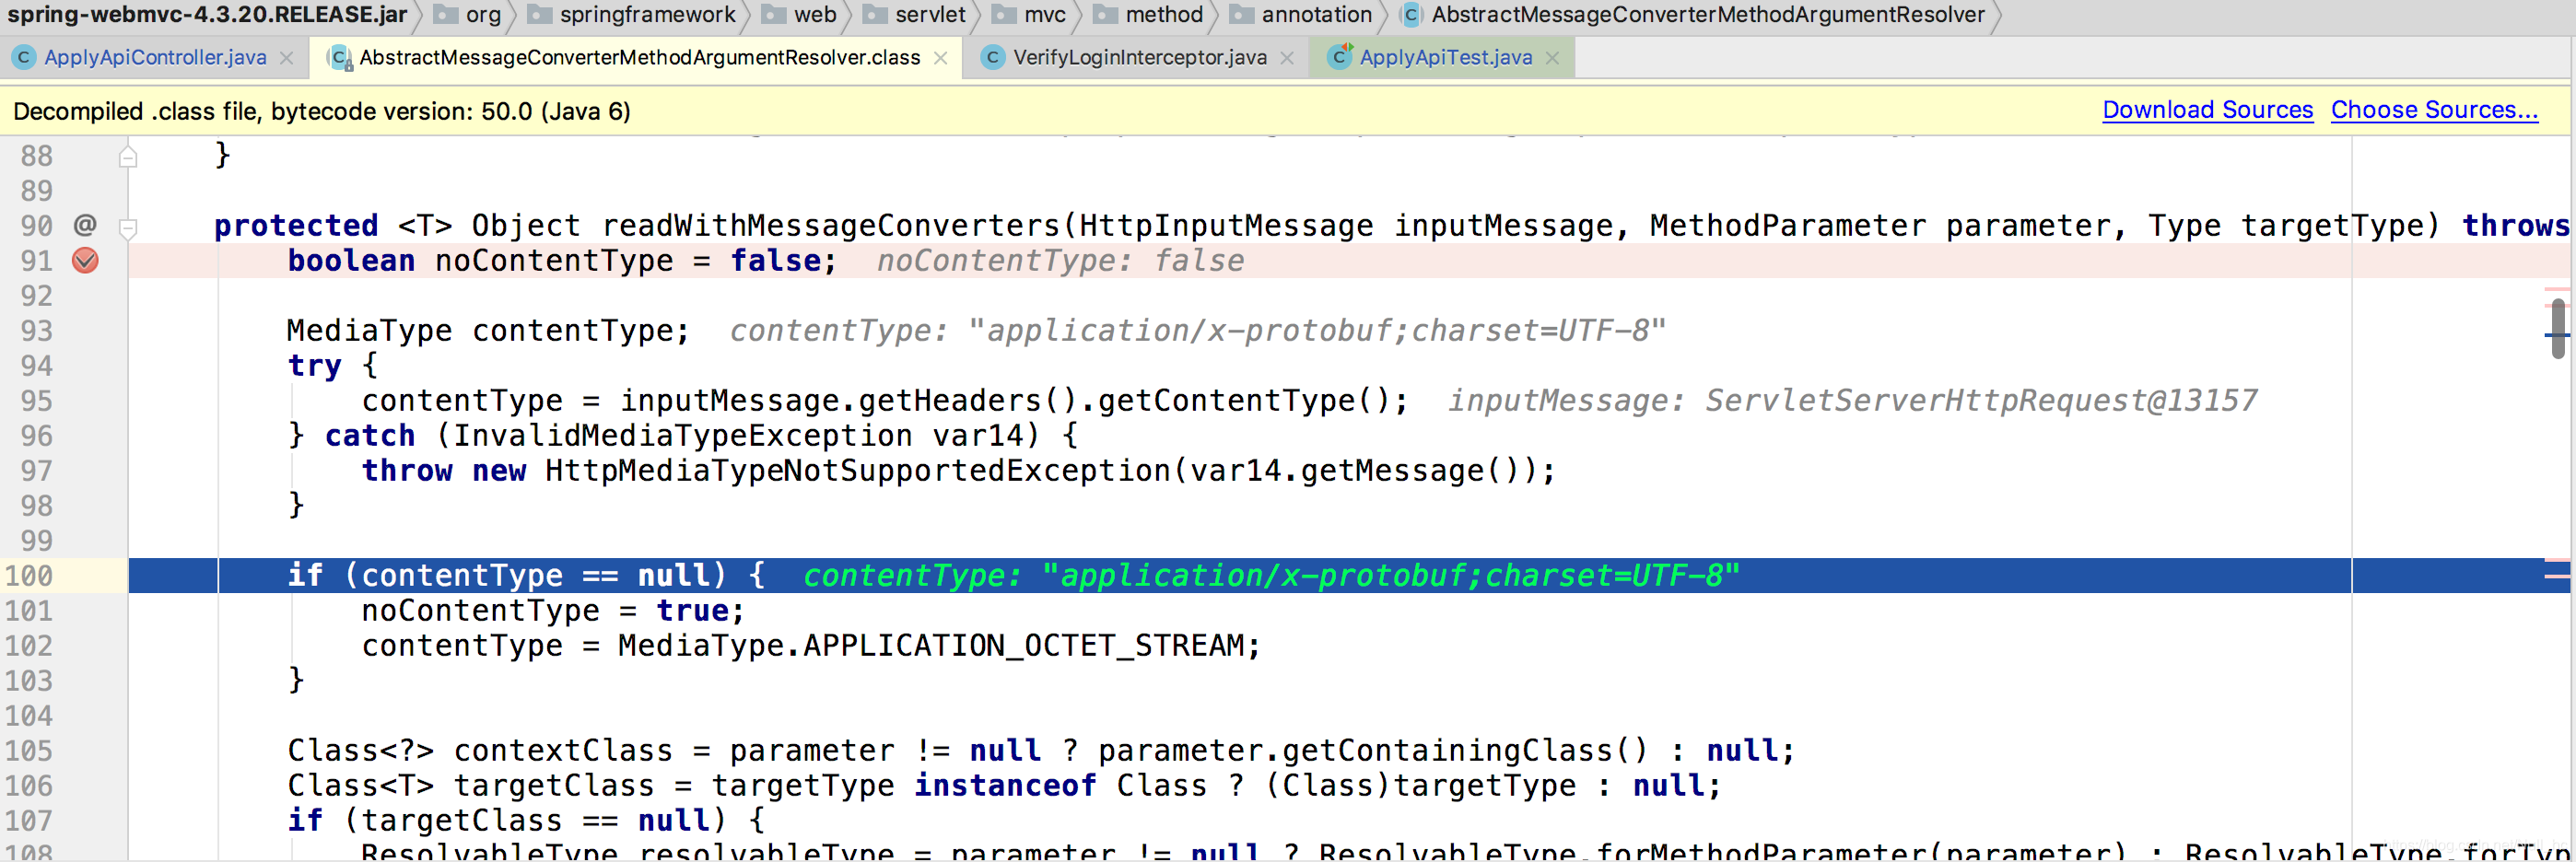
Task: Click 'parameter.getContainingClass()' on line 105
Action: pyautogui.click(x=1373, y=751)
